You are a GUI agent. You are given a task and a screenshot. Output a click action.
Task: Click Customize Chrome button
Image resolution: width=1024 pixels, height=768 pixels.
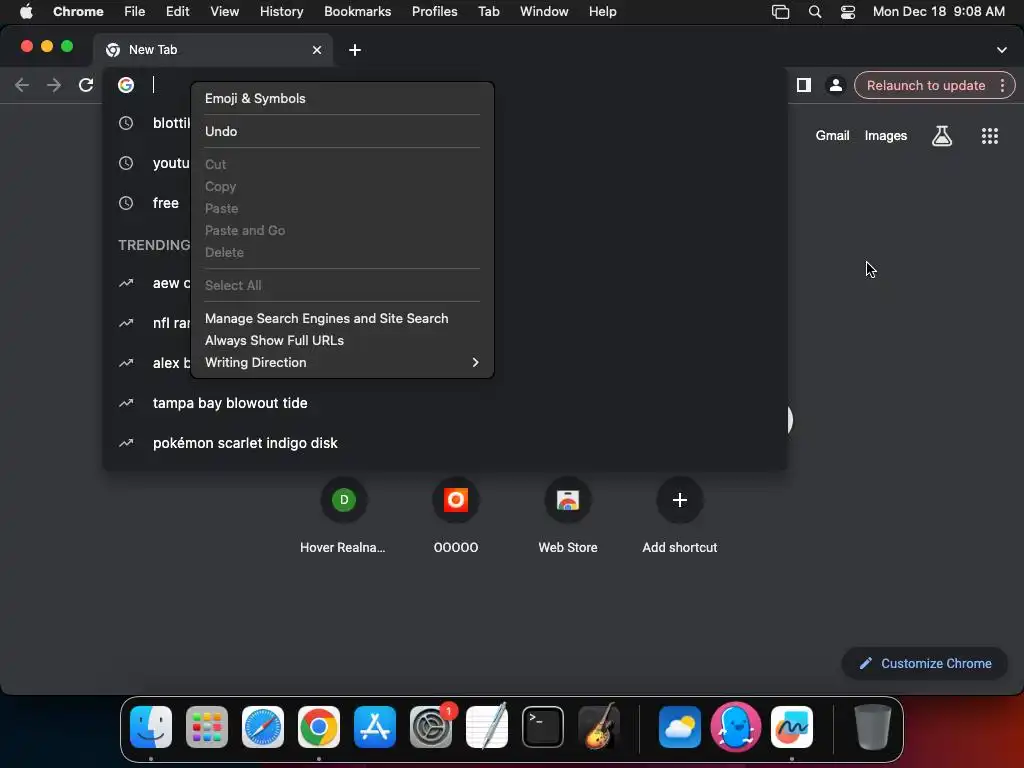tap(925, 664)
